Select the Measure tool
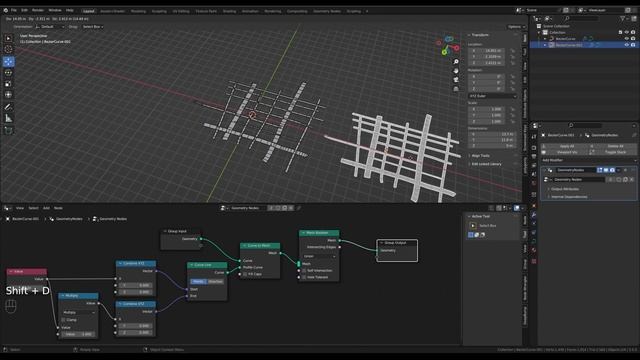The width and height of the screenshot is (640, 360). pos(8,118)
